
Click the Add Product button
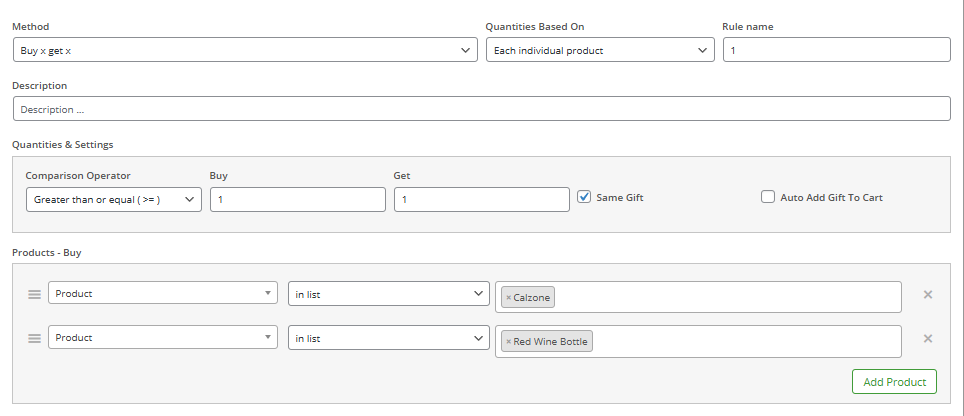tap(894, 382)
